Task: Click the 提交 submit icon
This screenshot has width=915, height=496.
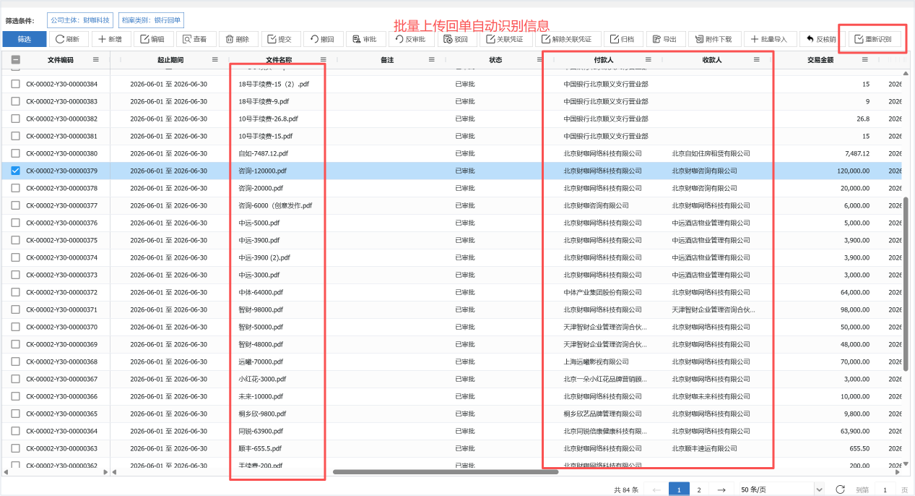Action: 271,39
